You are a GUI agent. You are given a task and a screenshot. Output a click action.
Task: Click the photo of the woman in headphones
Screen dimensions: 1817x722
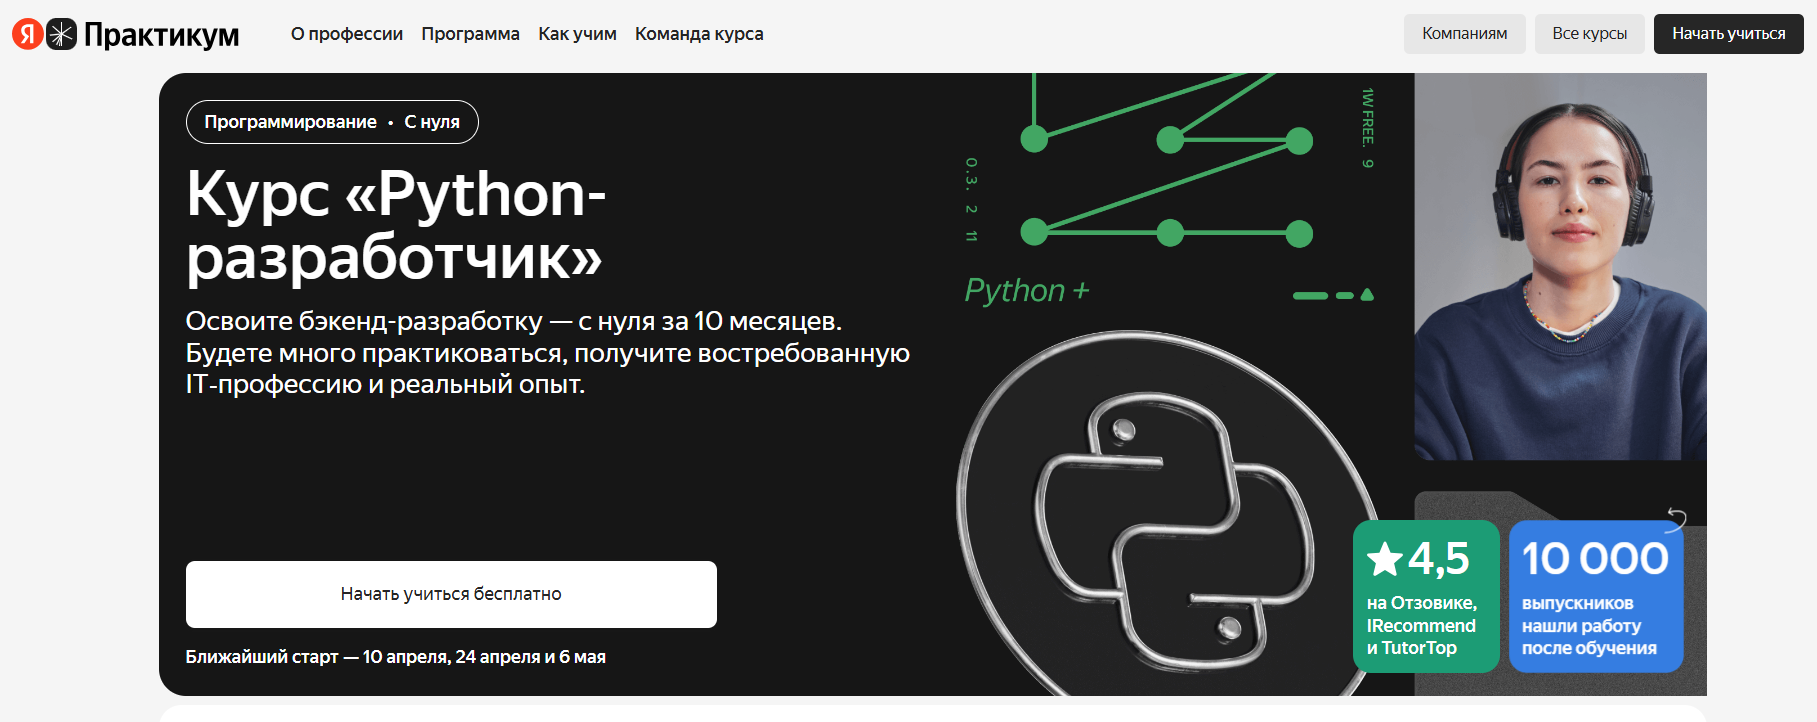pos(1560,266)
